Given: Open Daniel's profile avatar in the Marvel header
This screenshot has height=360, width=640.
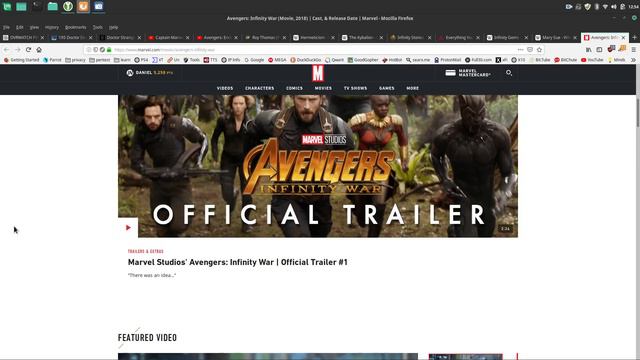Looking at the screenshot, I should (x=130, y=73).
